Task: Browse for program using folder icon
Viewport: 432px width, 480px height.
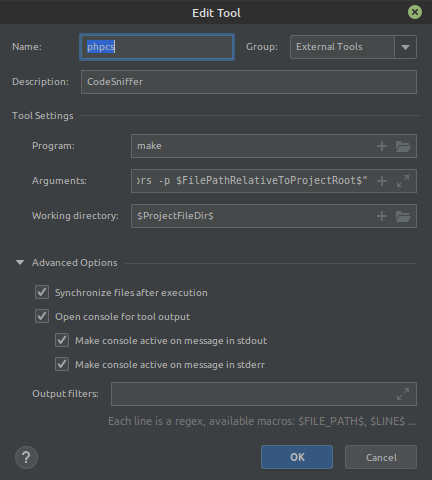Action: tap(403, 146)
